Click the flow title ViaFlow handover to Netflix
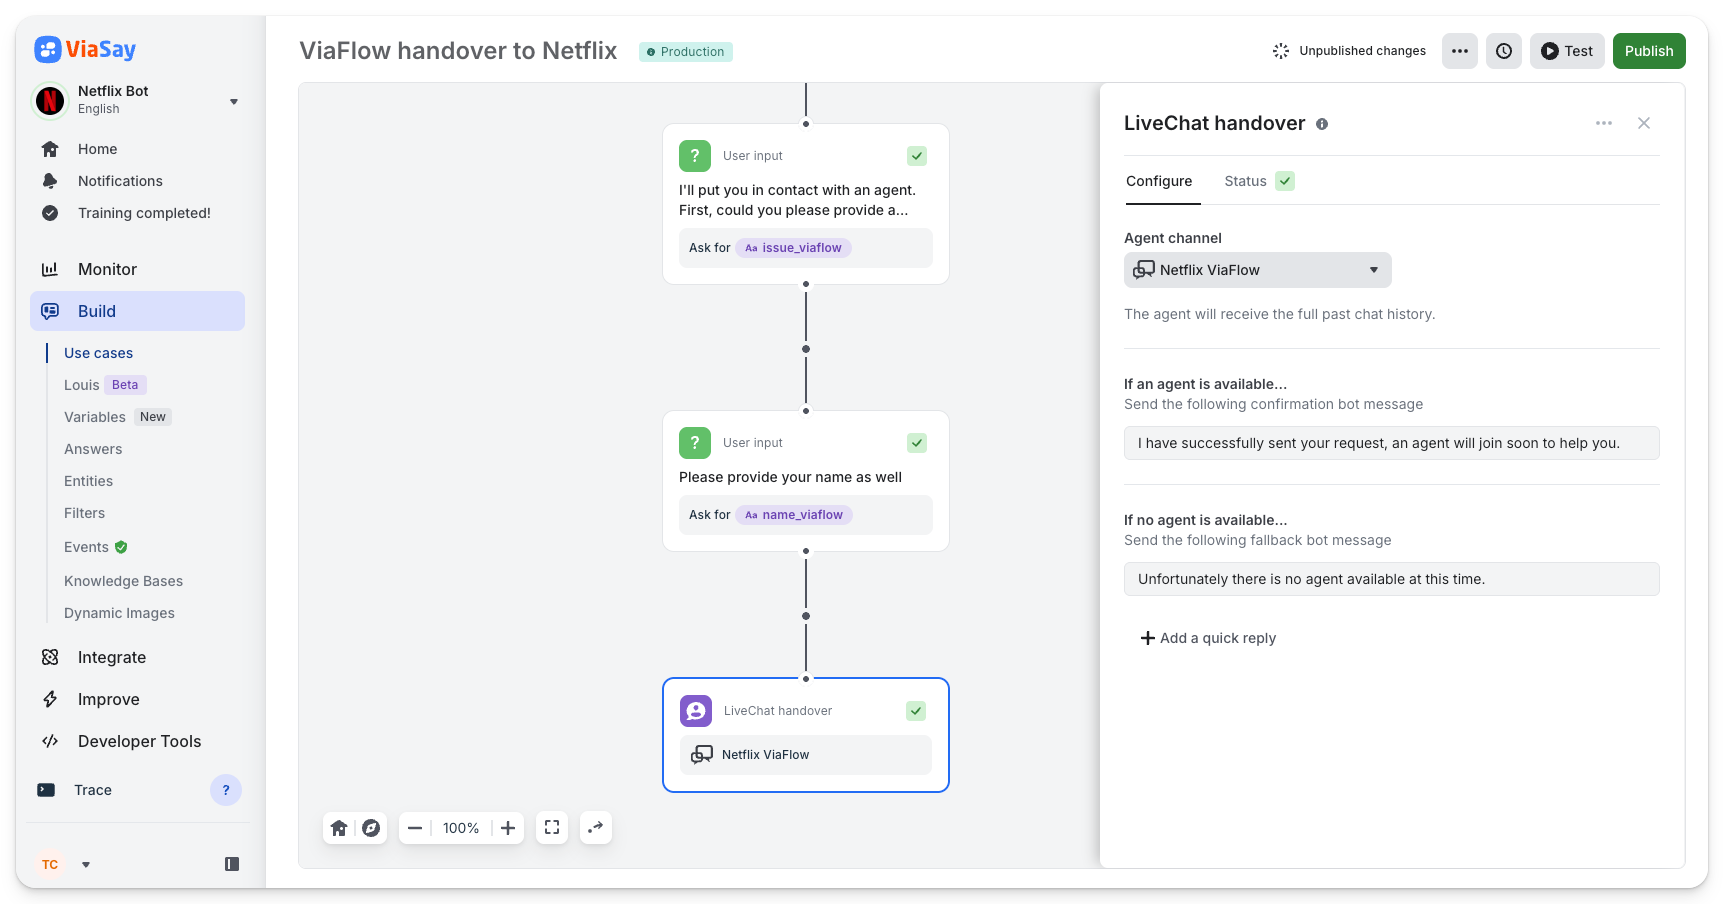 458,51
